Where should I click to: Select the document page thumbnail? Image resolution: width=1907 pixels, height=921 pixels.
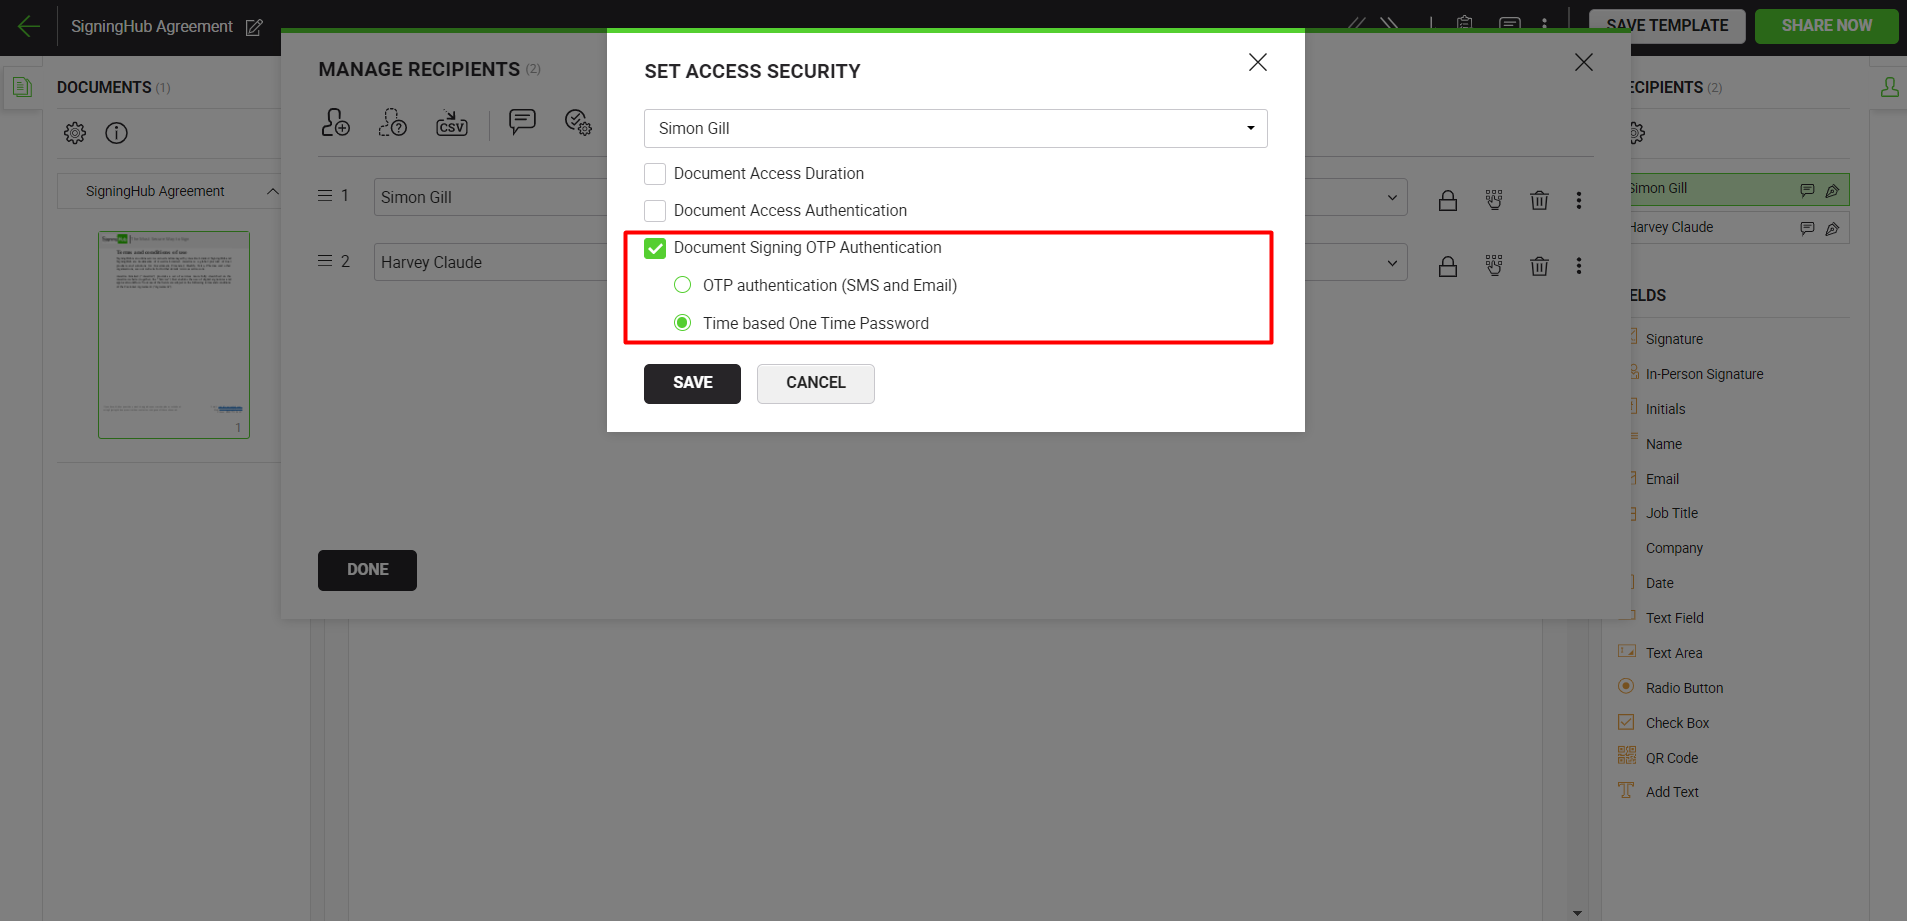pos(174,335)
